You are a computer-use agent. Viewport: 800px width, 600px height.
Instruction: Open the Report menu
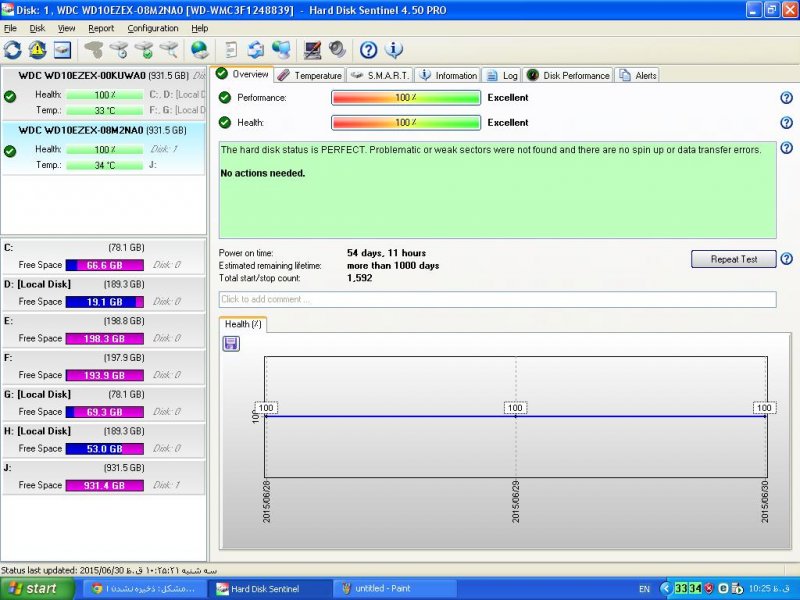[101, 29]
